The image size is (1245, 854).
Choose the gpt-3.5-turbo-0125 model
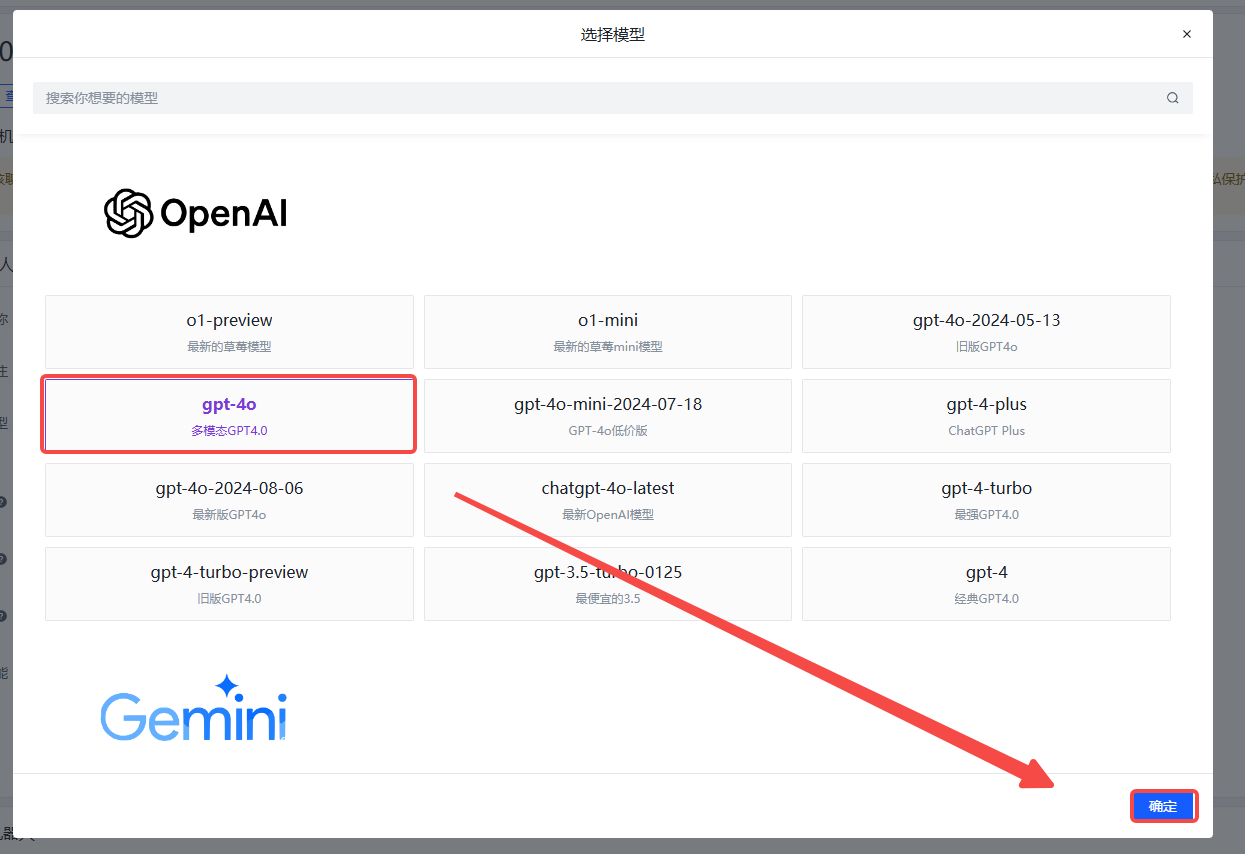[x=608, y=584]
